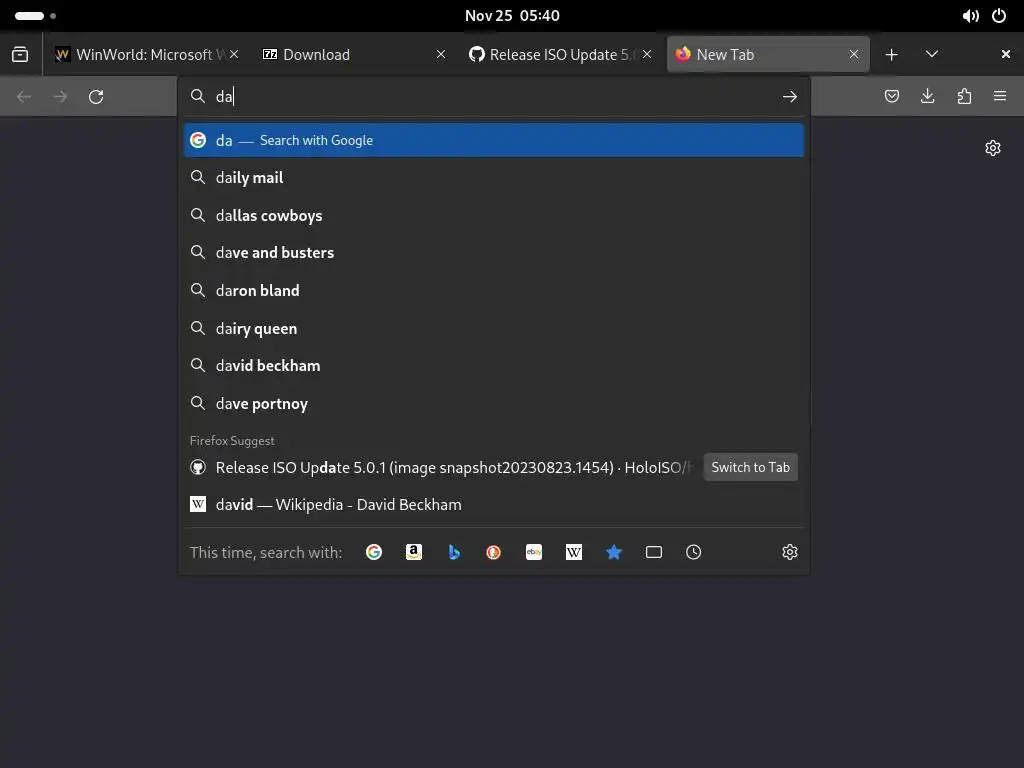
Task: Go forward with the forward arrow
Action: coord(60,97)
